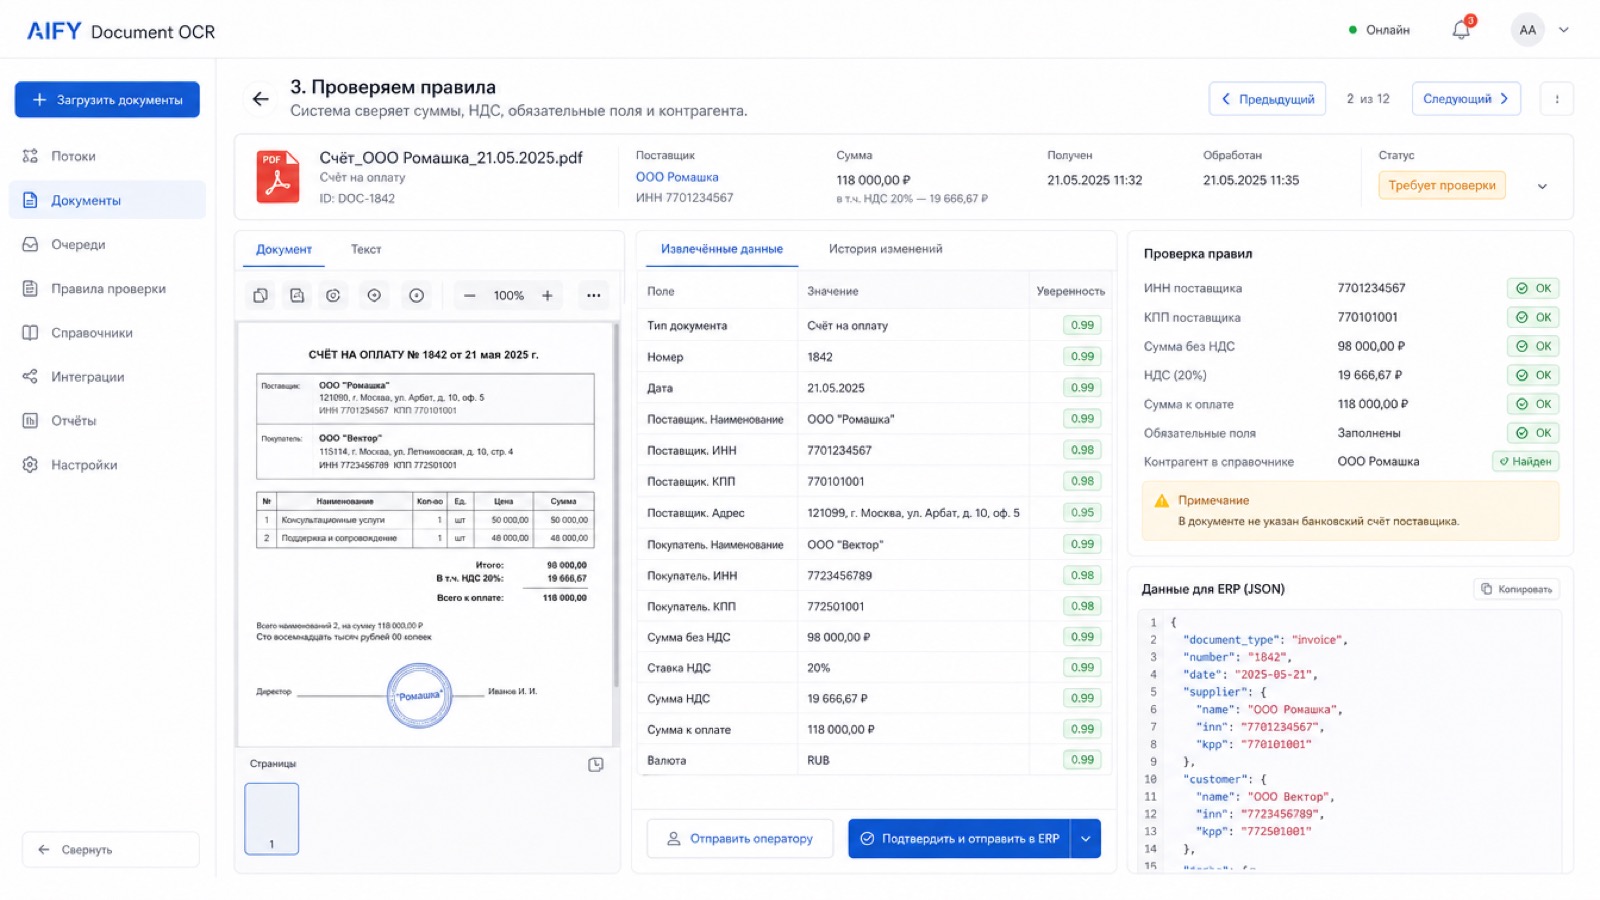Zoom in the document with plus

pos(547,296)
